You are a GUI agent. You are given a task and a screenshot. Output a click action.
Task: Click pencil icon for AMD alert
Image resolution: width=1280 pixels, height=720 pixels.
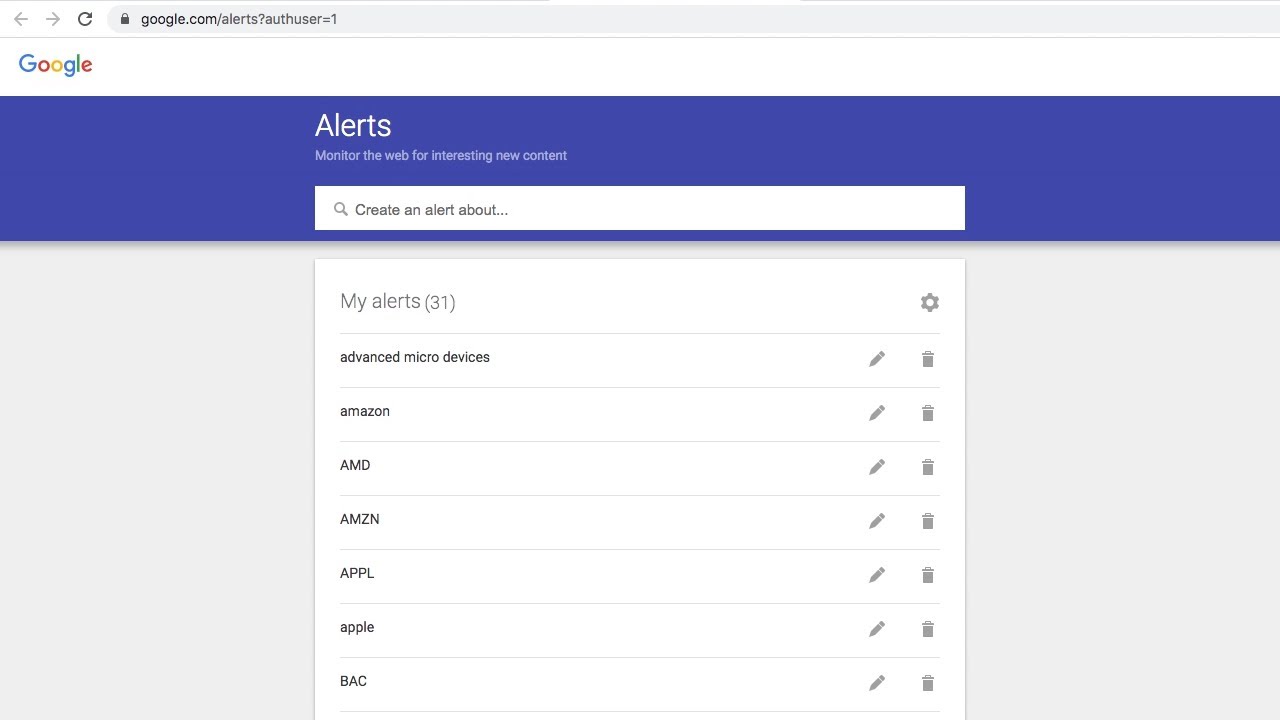click(x=877, y=467)
